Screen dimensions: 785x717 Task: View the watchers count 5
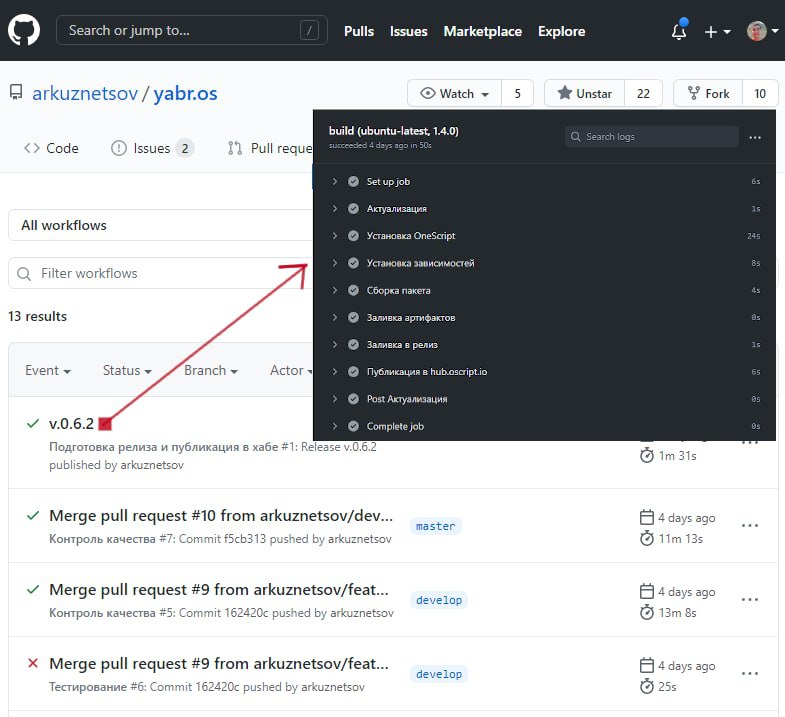[x=517, y=93]
